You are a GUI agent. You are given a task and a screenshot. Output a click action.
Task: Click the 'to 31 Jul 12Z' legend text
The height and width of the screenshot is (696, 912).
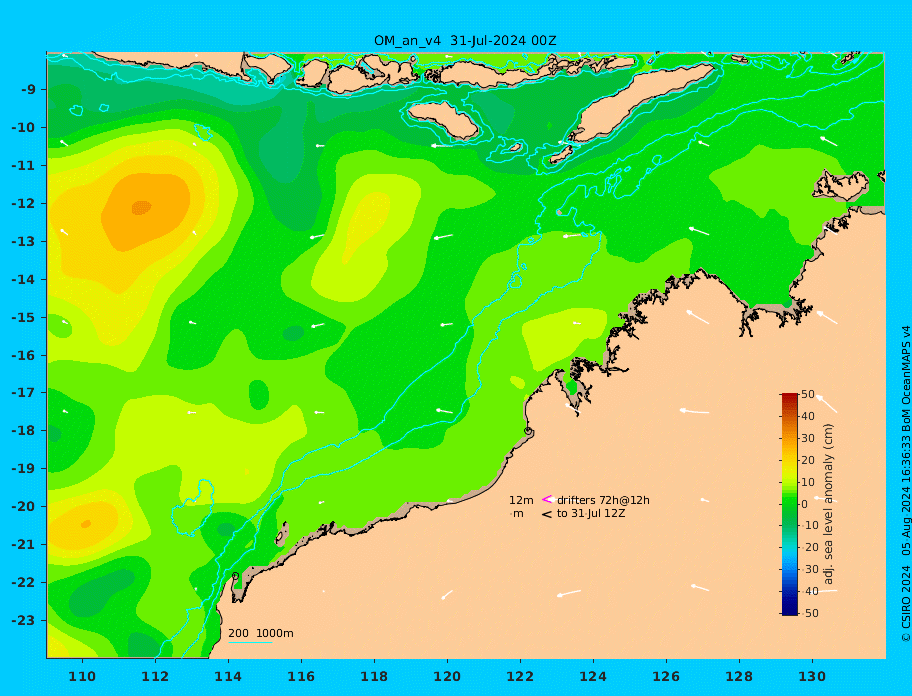pos(591,513)
